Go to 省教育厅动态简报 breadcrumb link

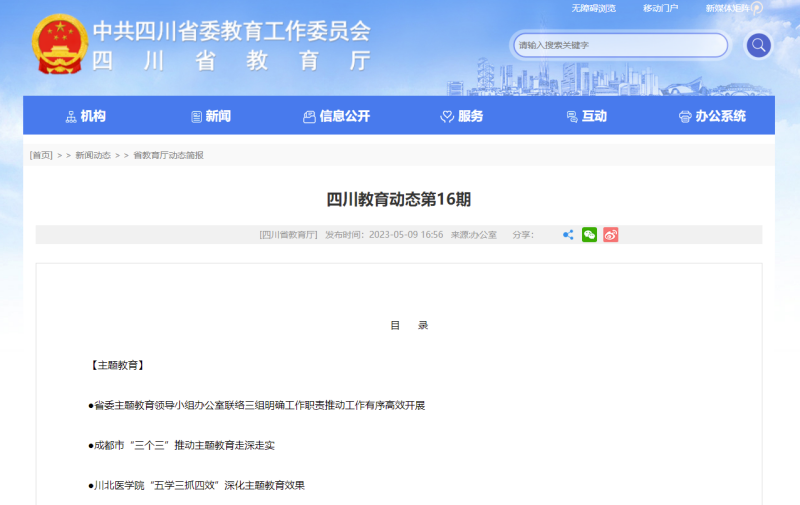168,155
